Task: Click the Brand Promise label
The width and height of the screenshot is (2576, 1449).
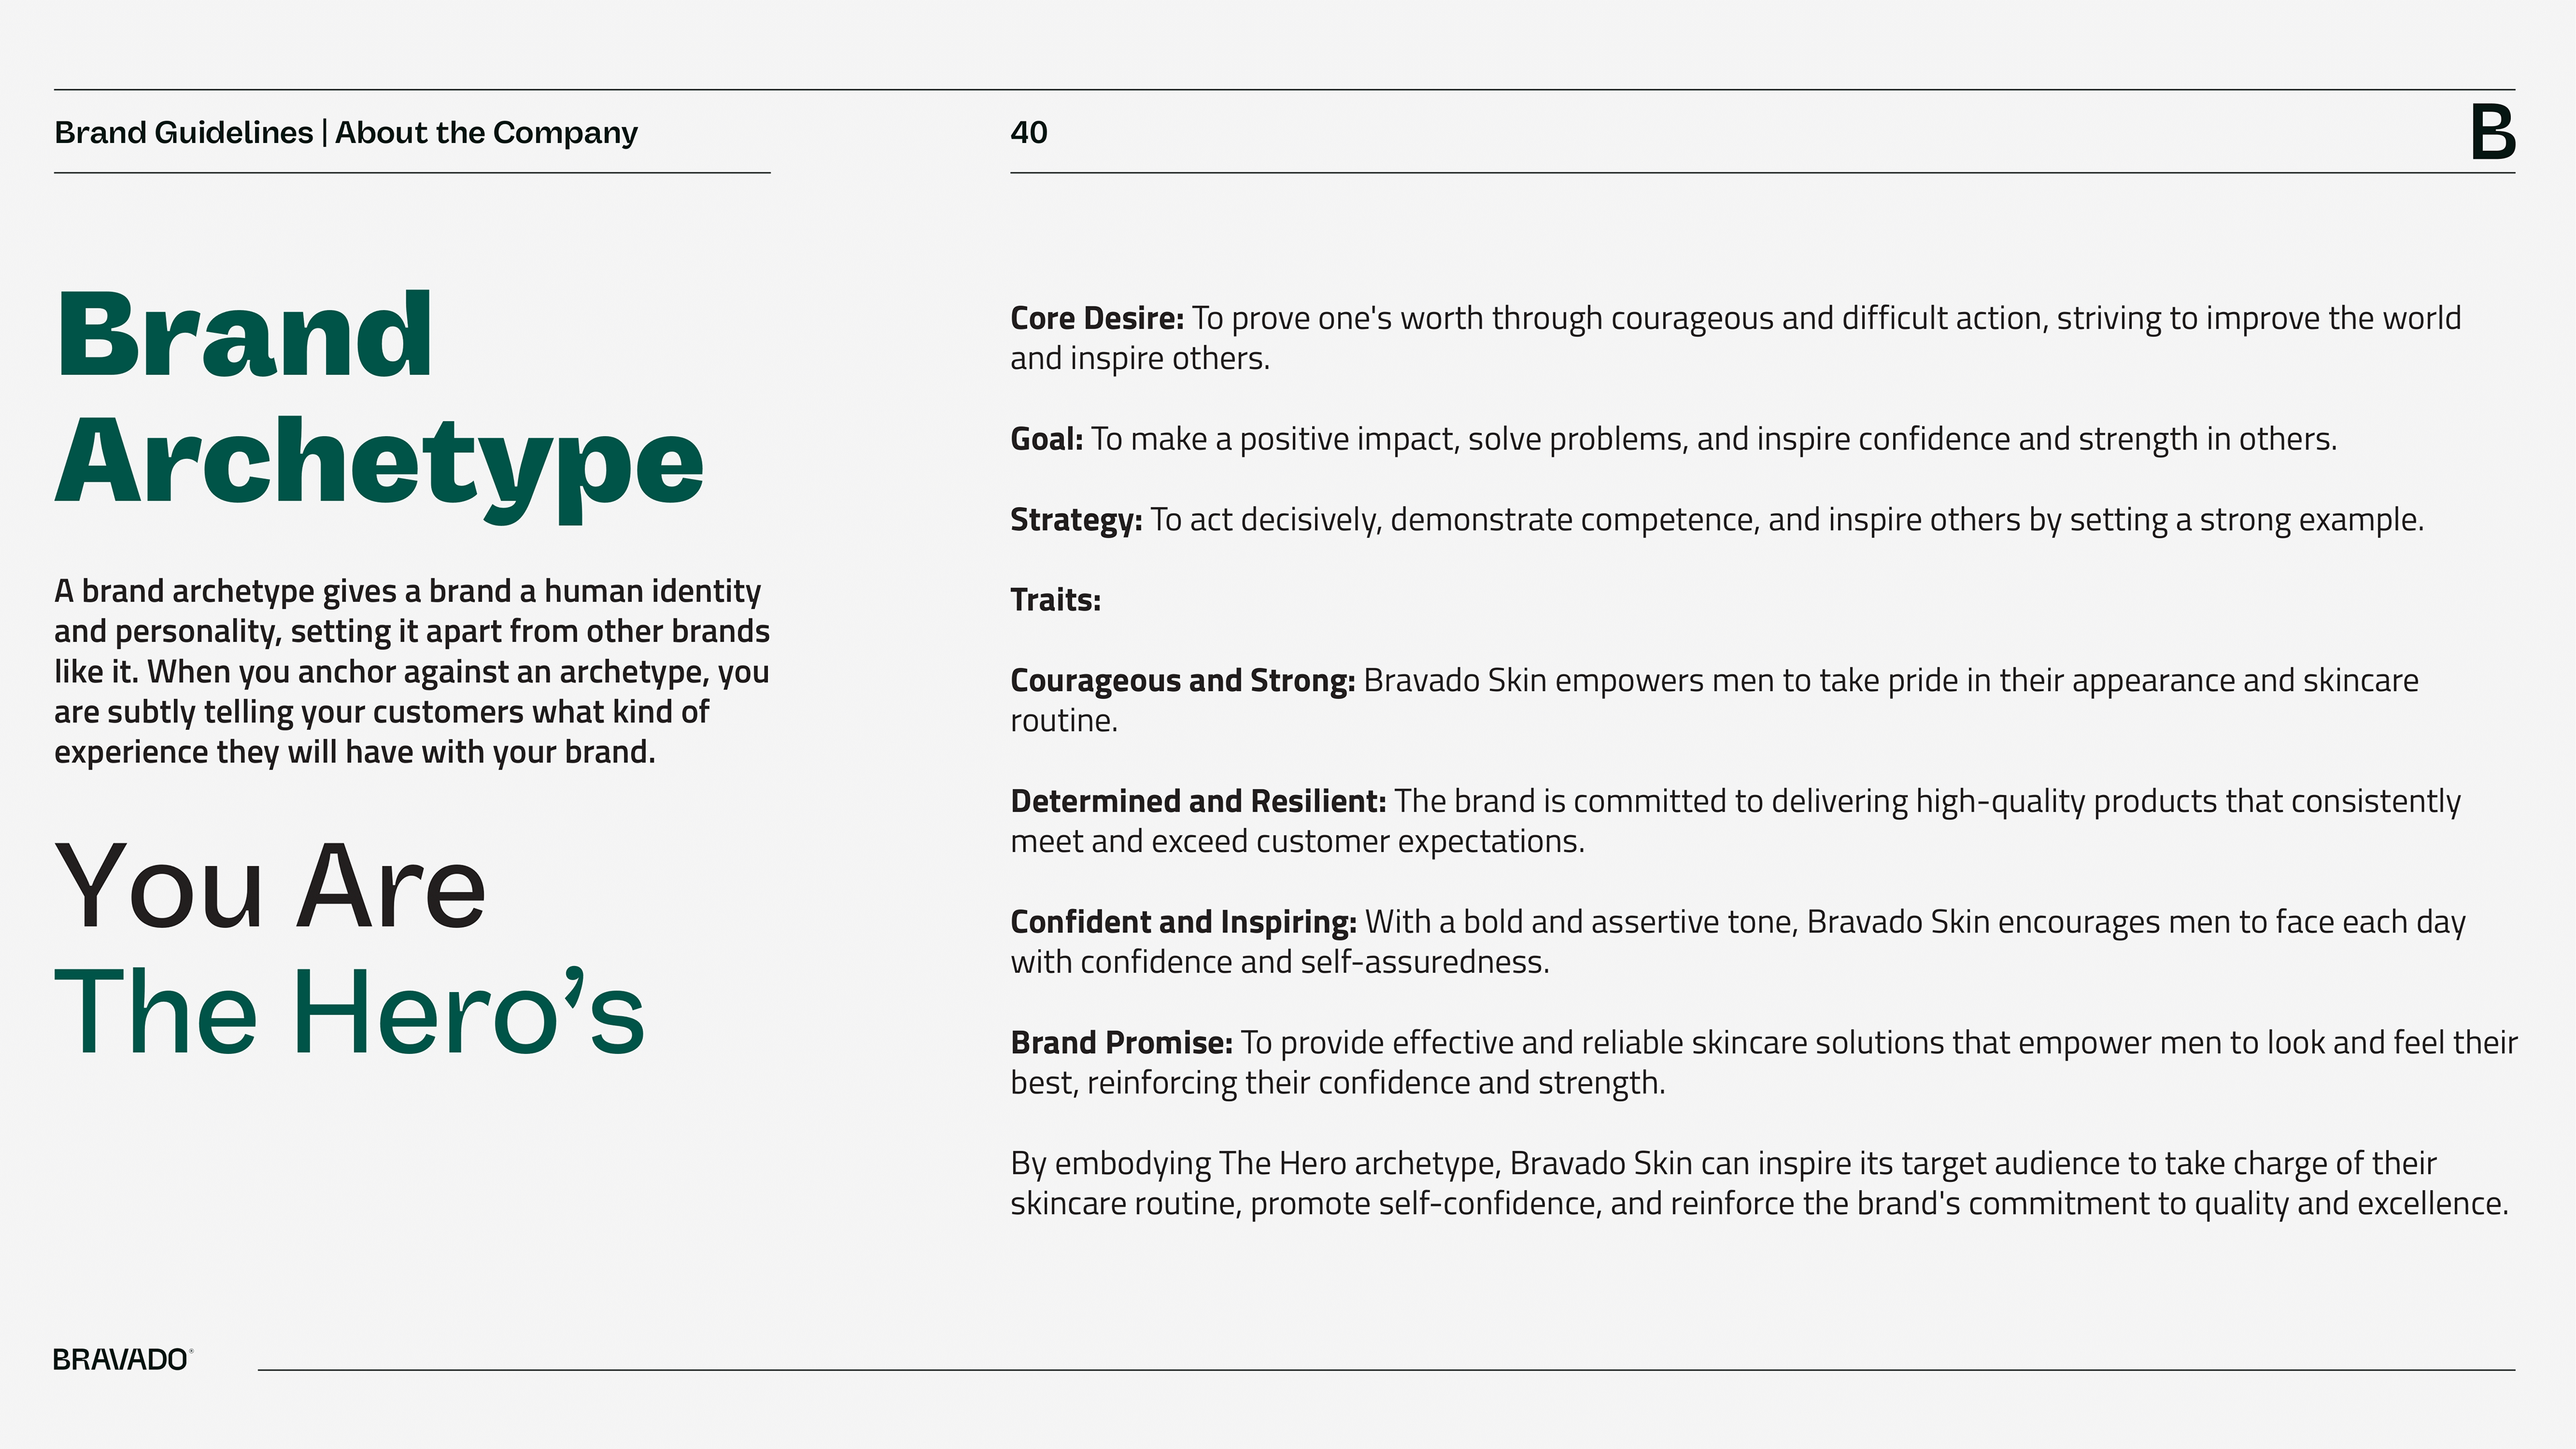Action: [1121, 1042]
